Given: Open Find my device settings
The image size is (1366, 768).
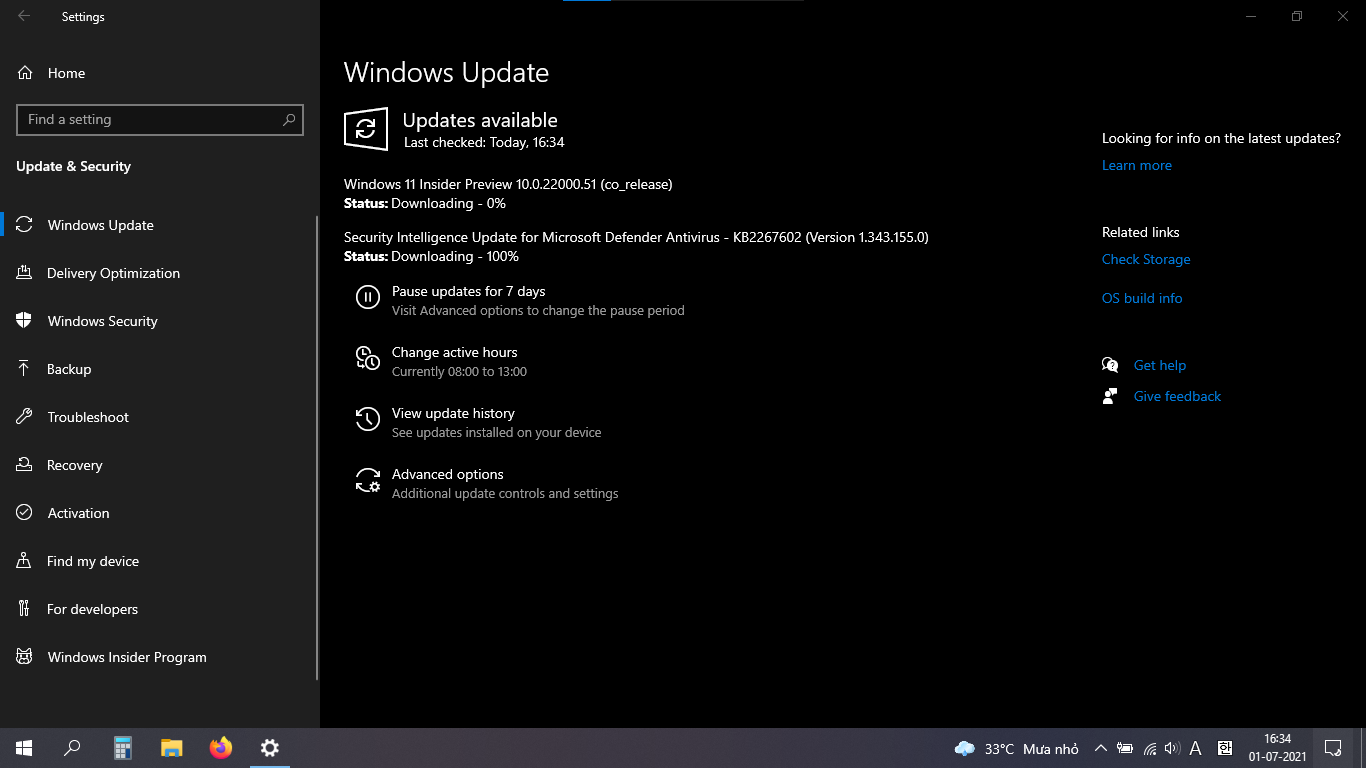Looking at the screenshot, I should coord(160,561).
